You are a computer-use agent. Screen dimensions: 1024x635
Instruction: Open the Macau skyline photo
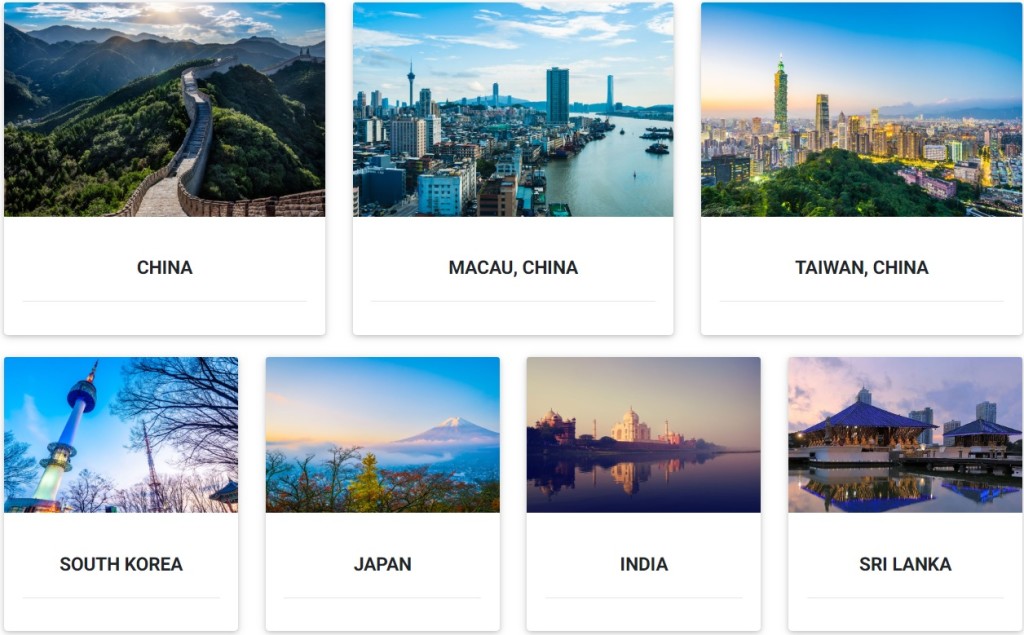(x=513, y=109)
